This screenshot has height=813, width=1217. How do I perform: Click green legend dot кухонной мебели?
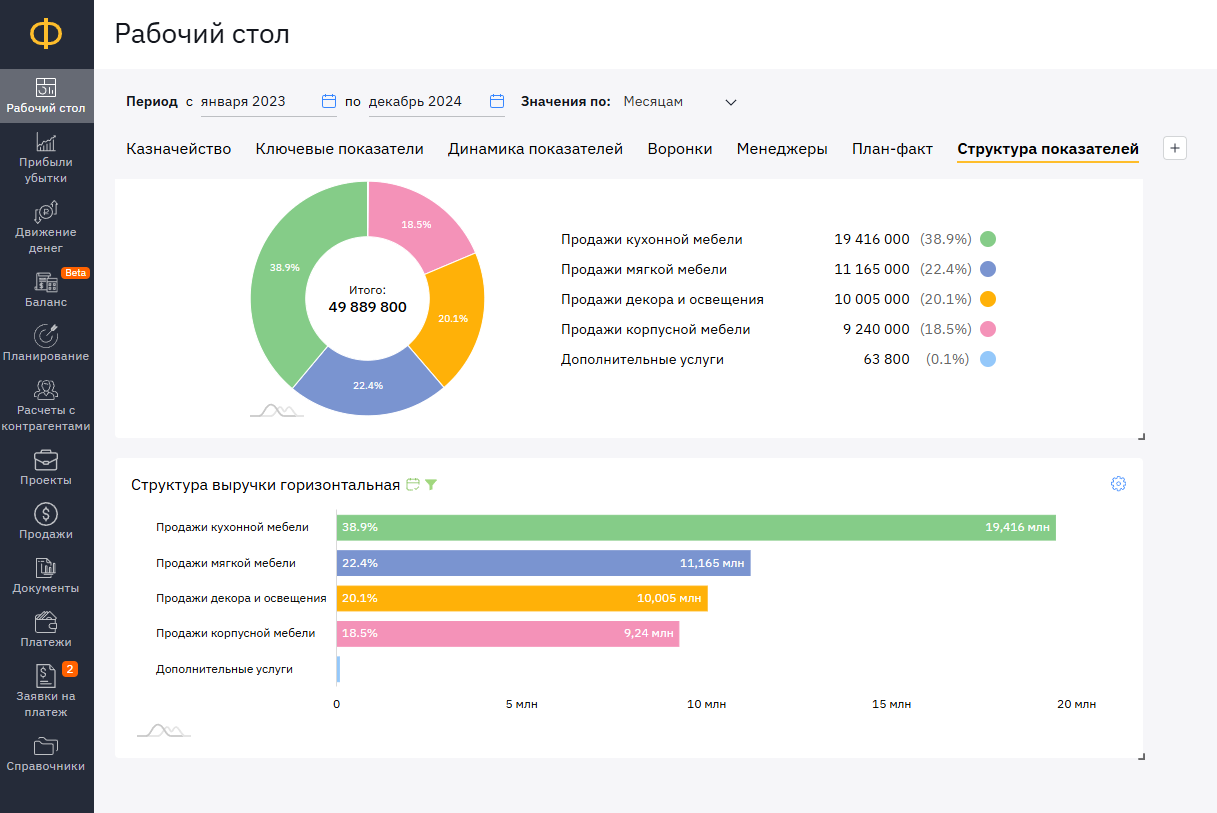988,239
